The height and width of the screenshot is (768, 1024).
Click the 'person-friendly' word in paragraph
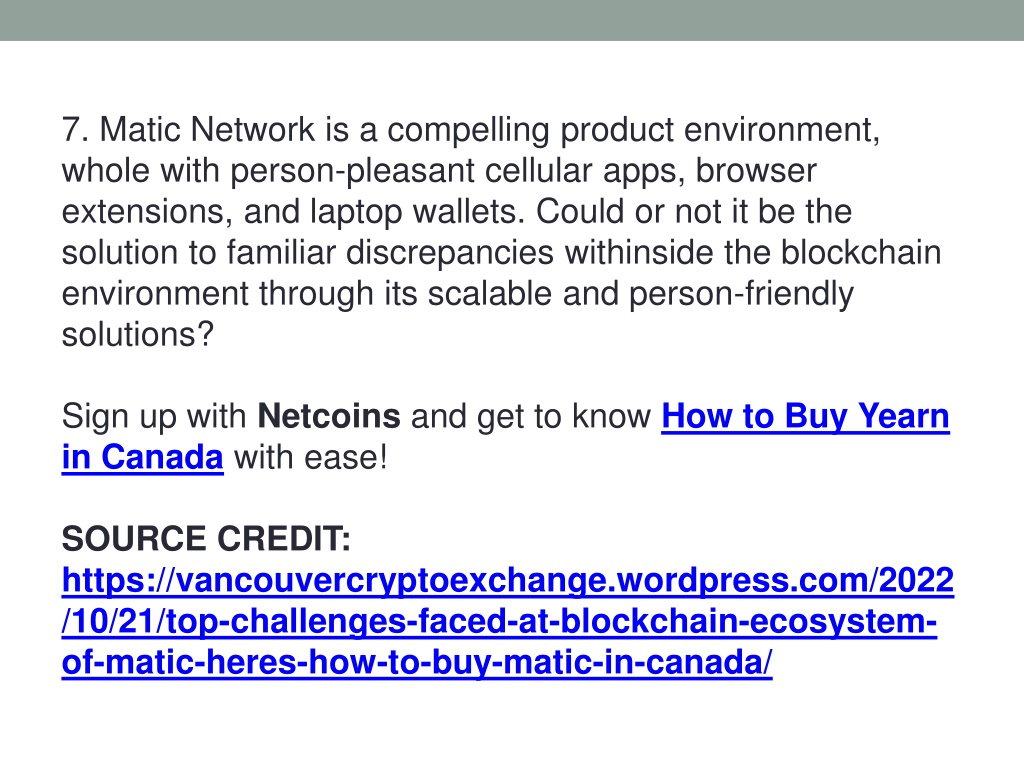tap(741, 294)
